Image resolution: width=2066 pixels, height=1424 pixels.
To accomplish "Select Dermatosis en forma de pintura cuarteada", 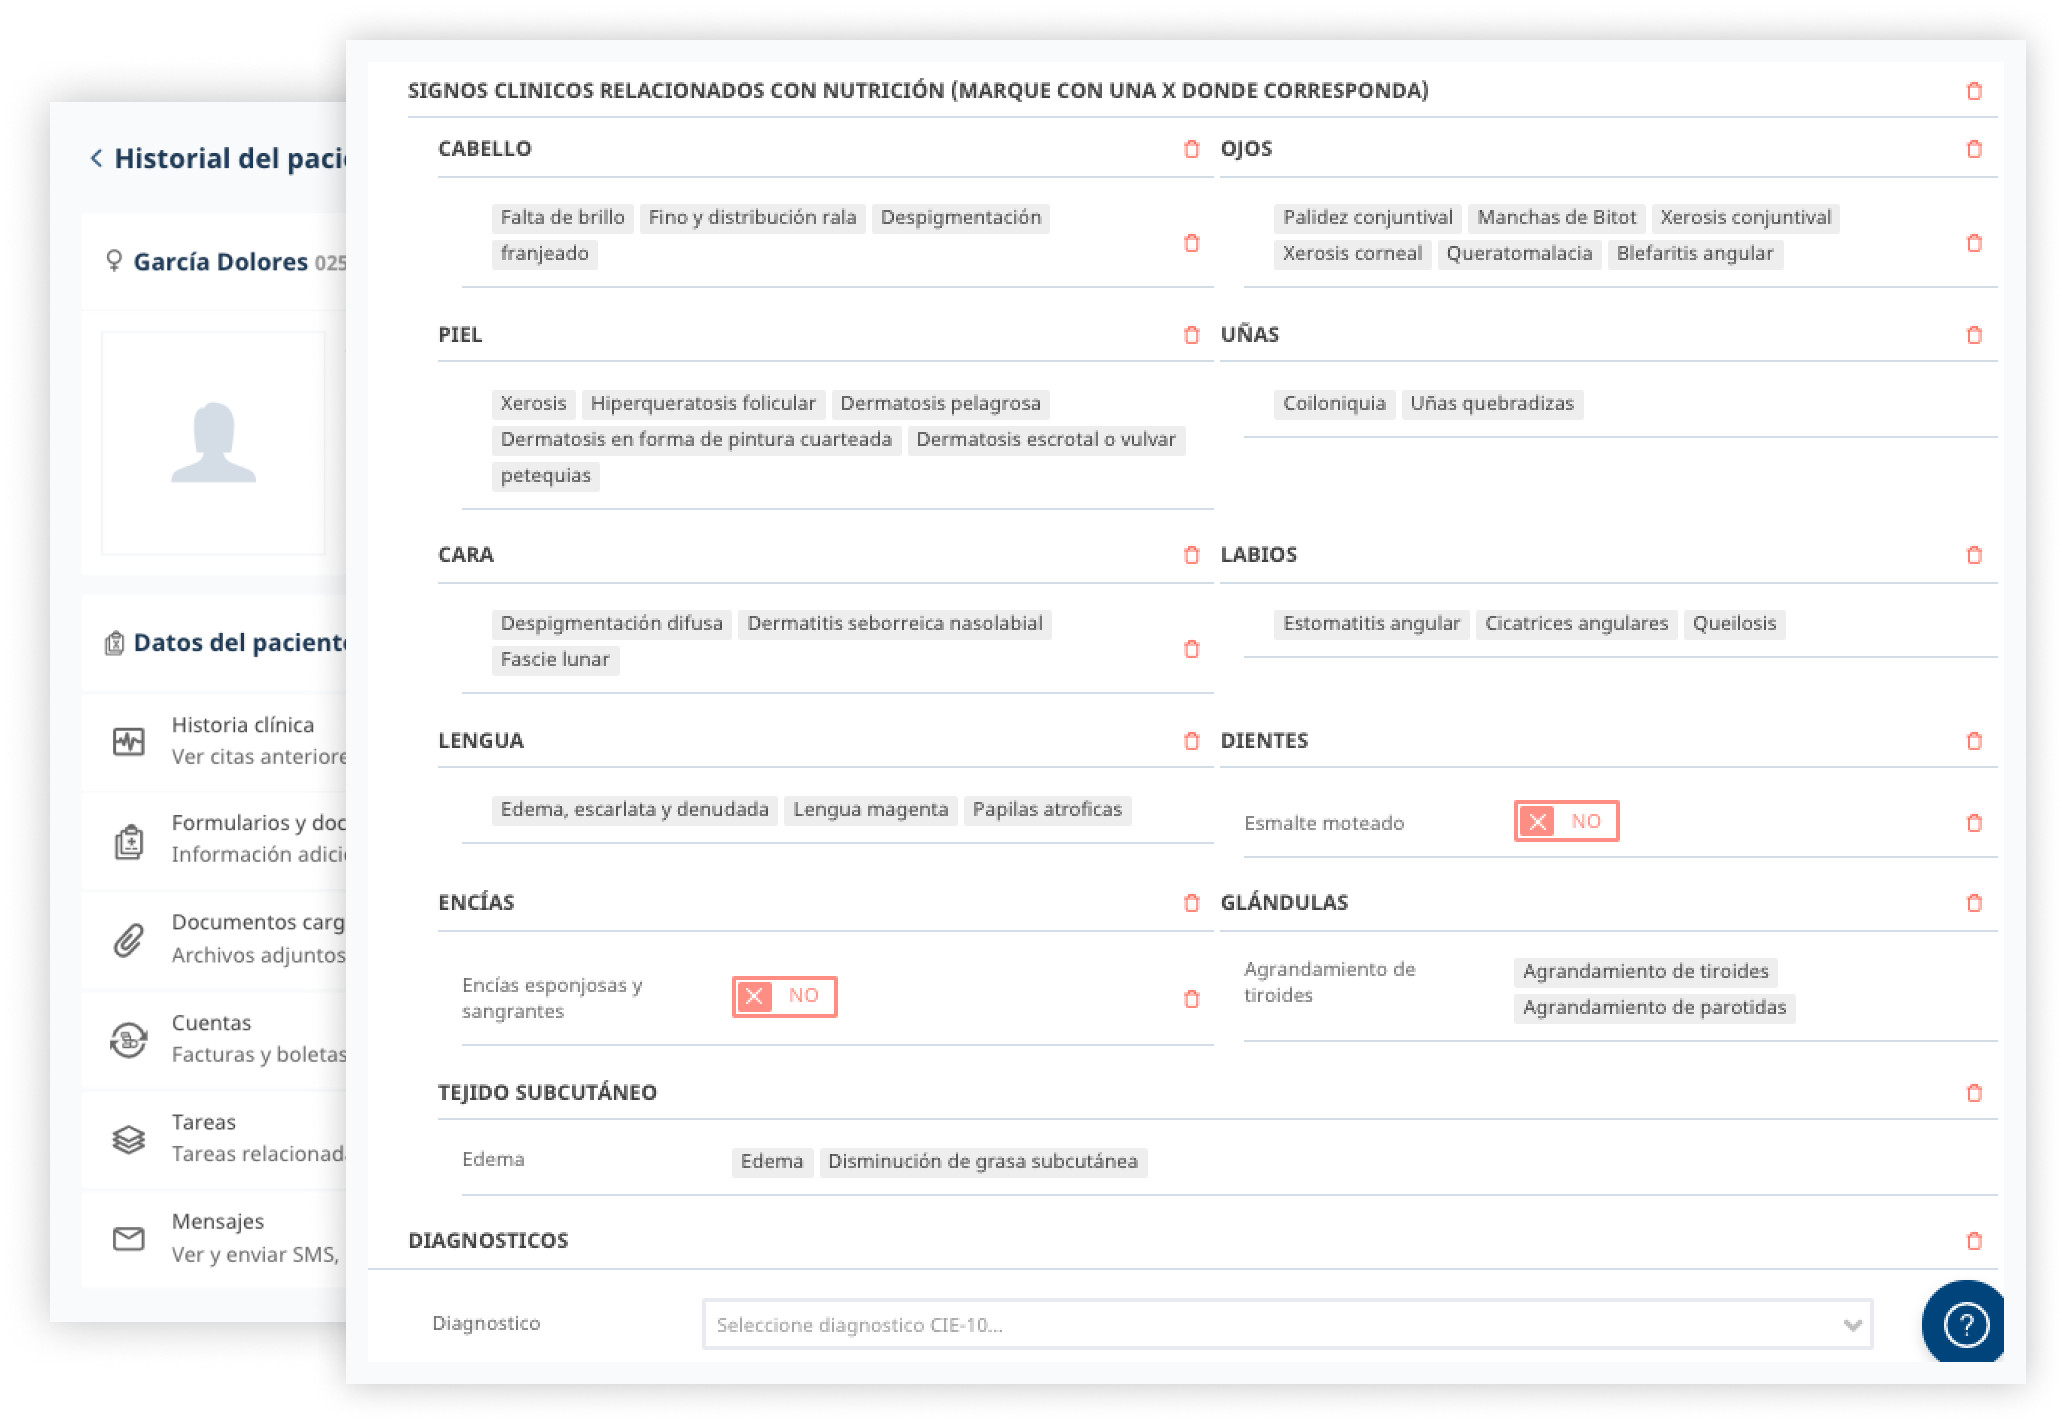I will (x=696, y=440).
